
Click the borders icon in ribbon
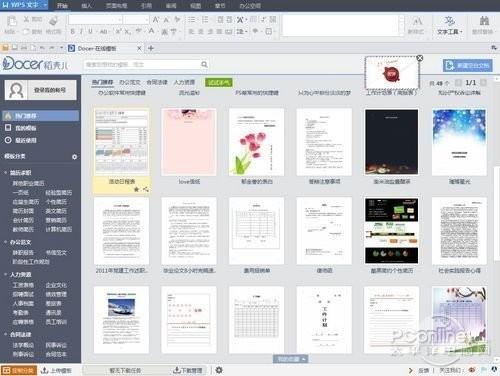coord(268,32)
